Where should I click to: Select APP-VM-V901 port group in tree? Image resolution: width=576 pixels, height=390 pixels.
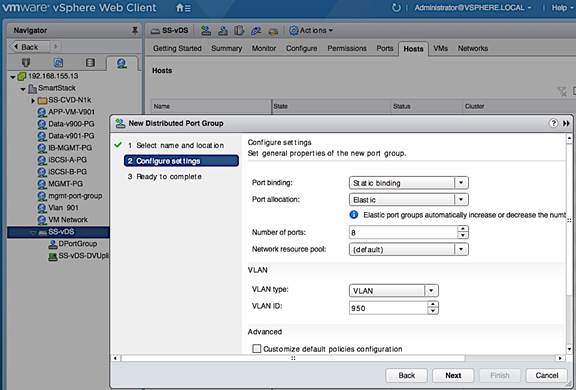(71, 112)
